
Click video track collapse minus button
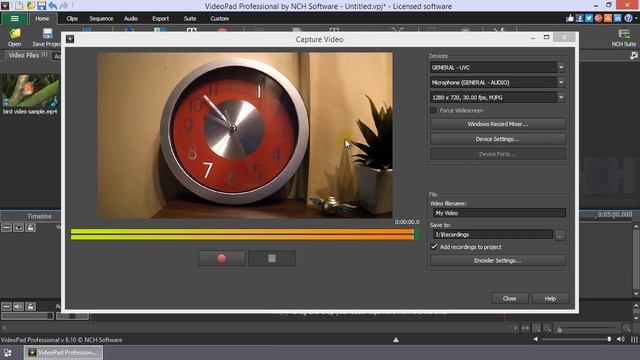point(7,228)
